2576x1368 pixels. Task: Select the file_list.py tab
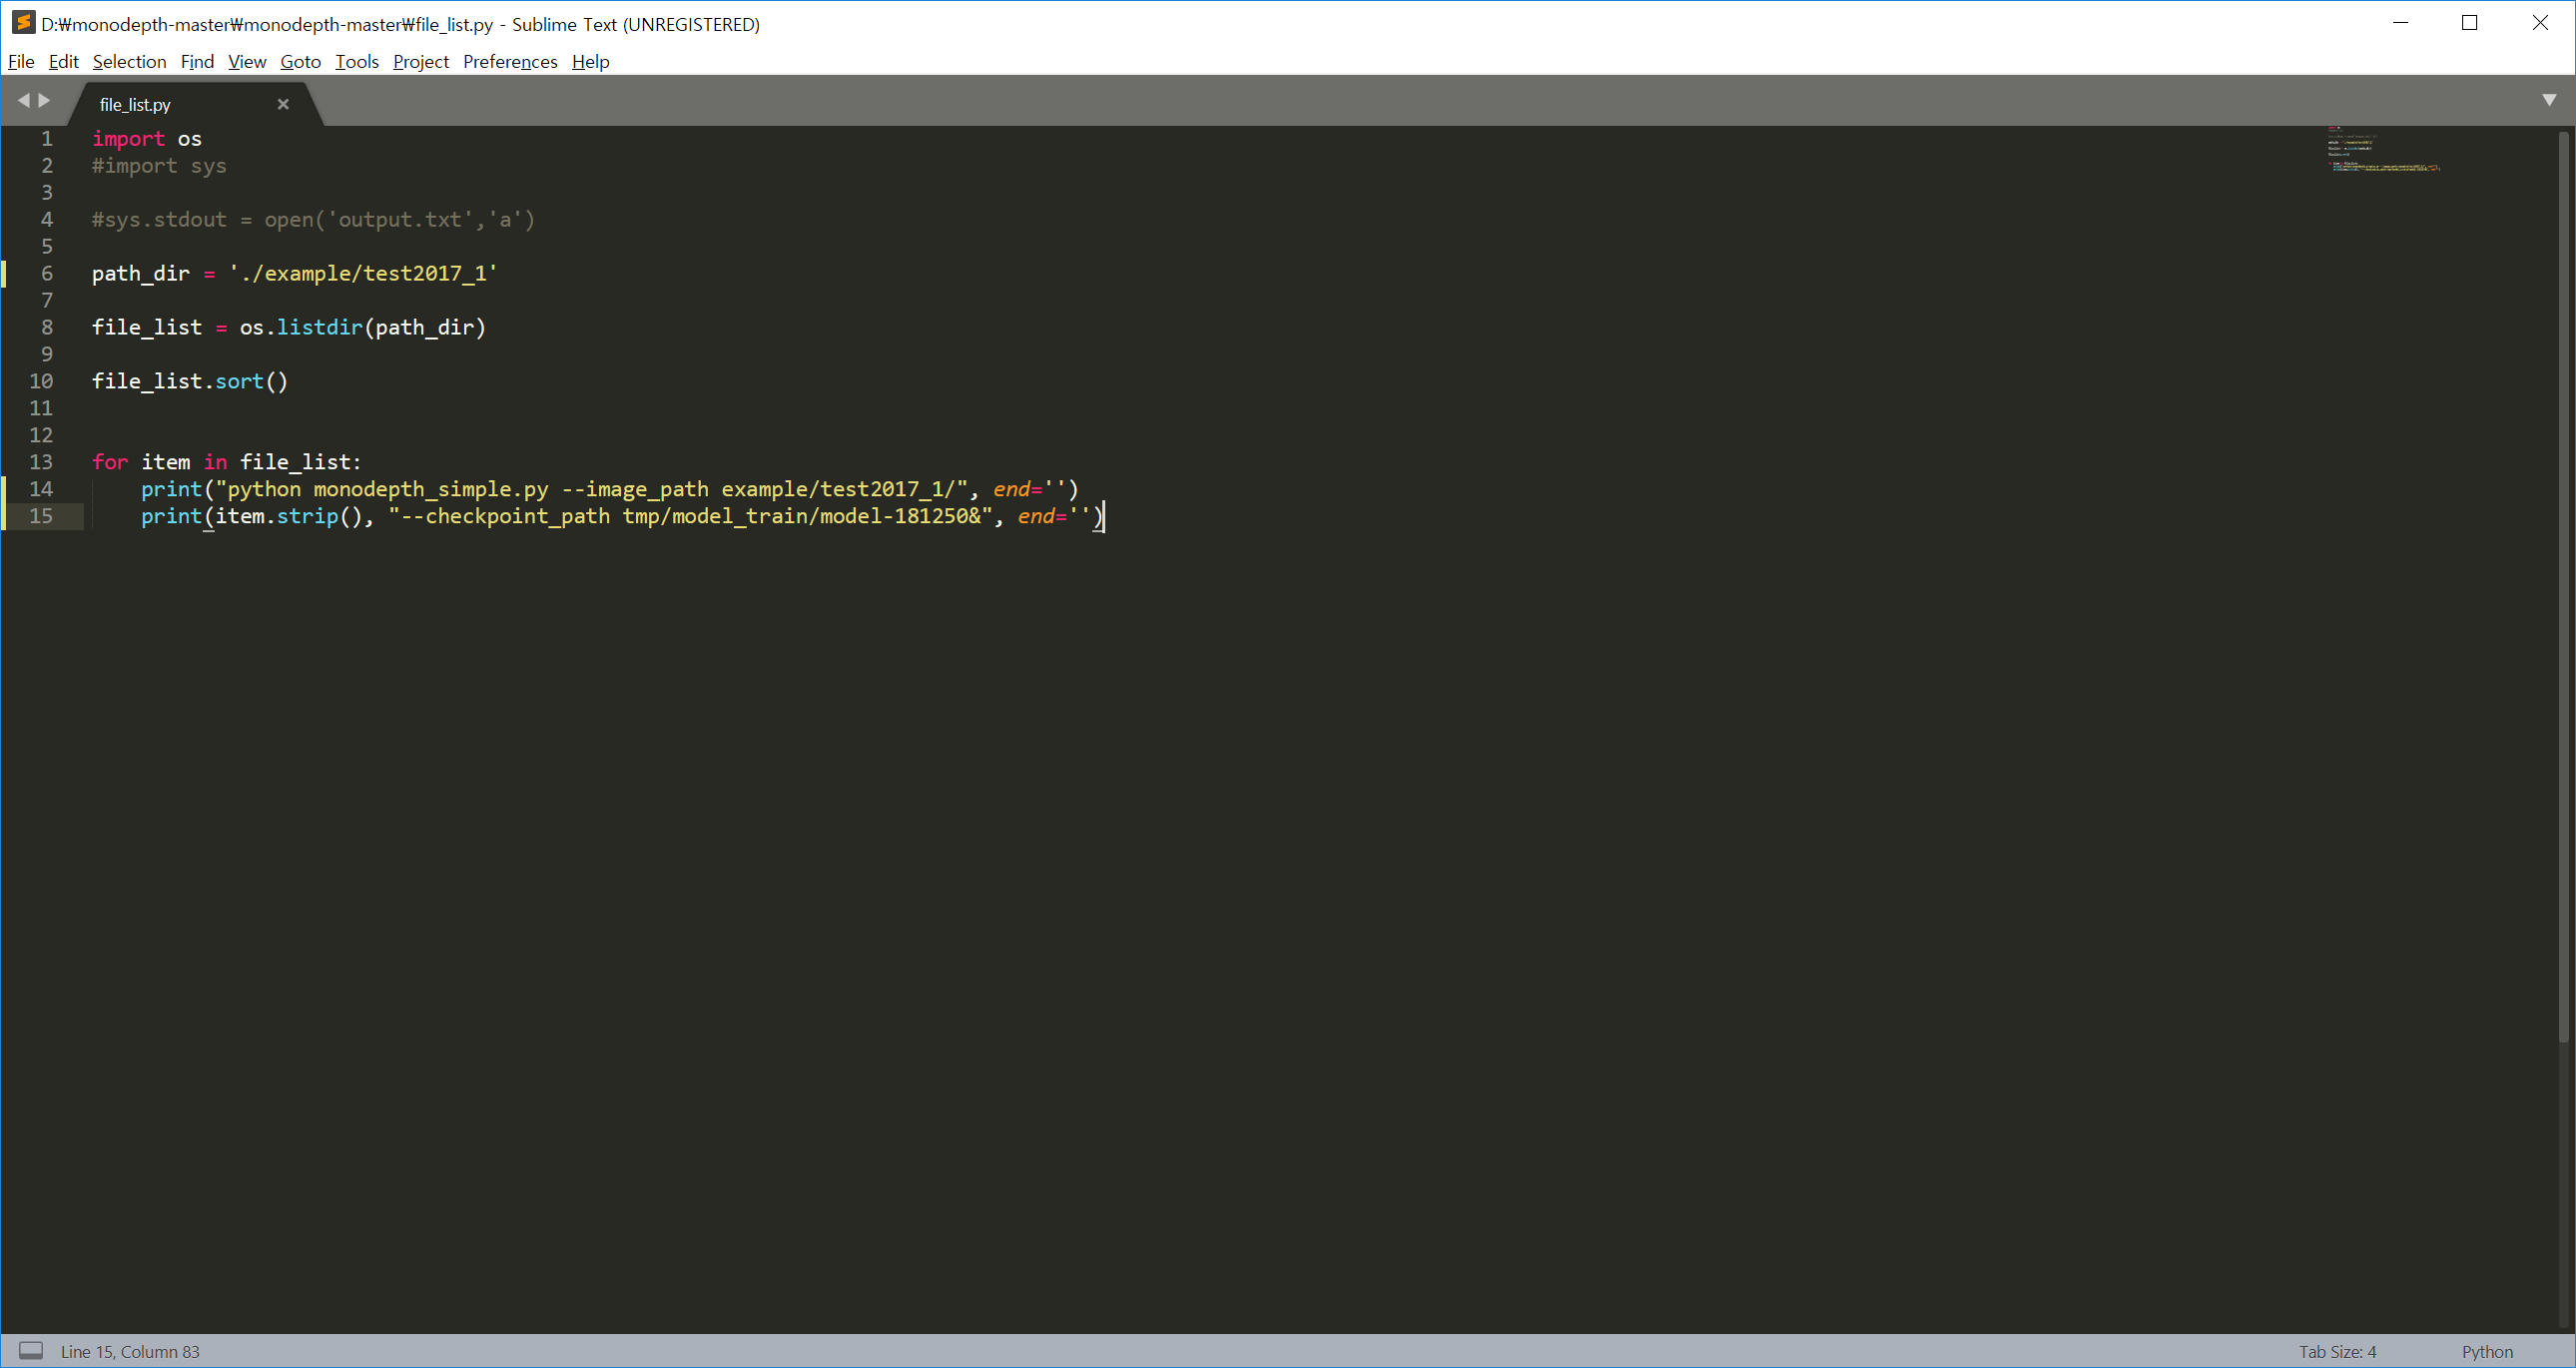(136, 104)
